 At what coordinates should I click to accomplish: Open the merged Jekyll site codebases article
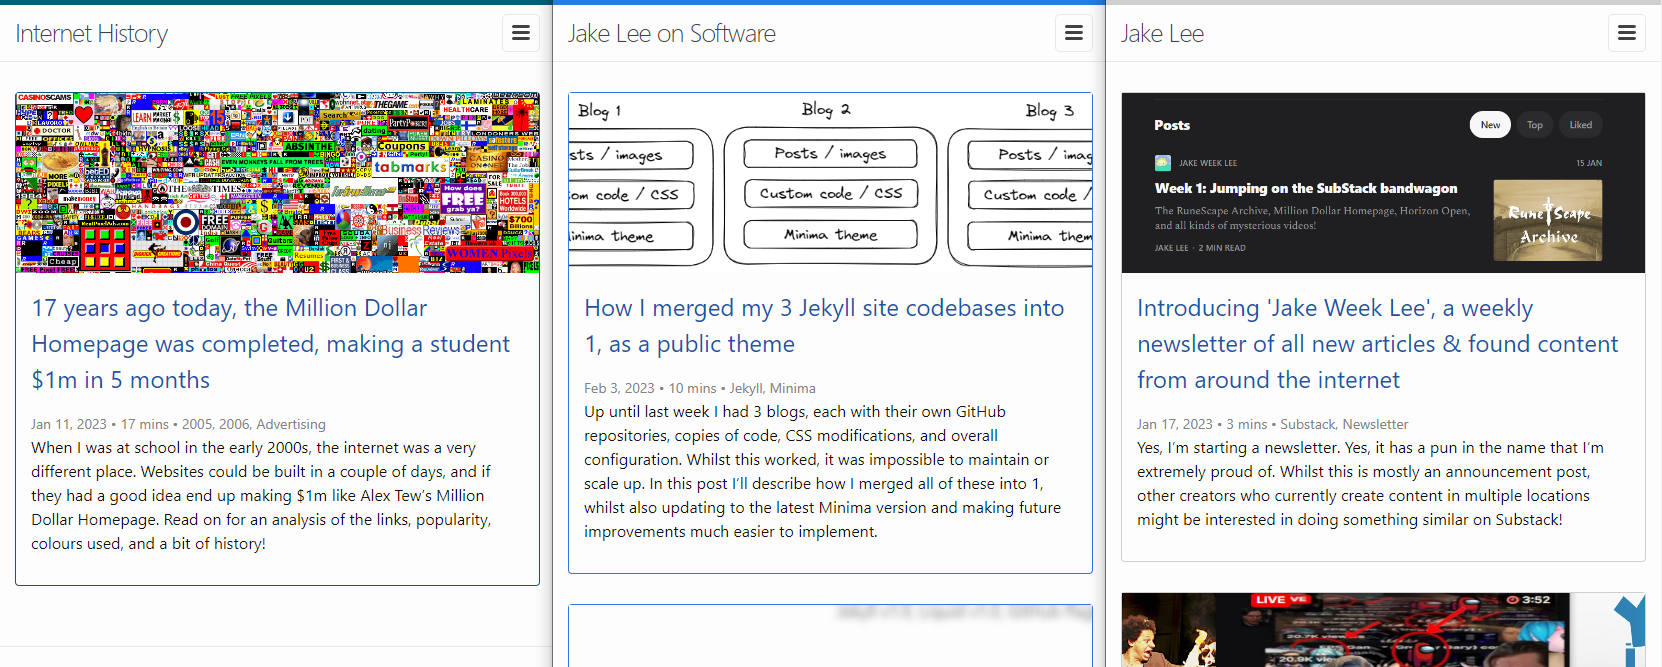[824, 326]
